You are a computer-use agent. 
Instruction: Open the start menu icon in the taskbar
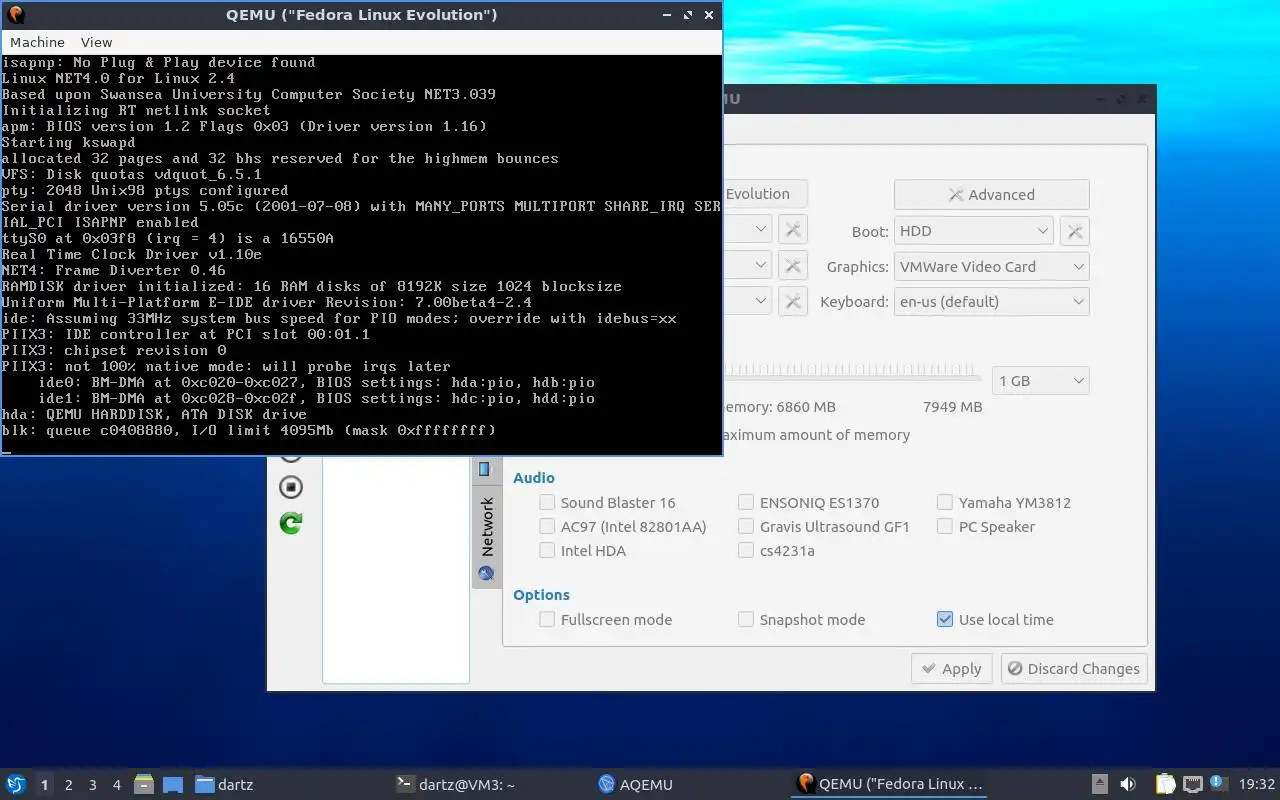(x=16, y=784)
